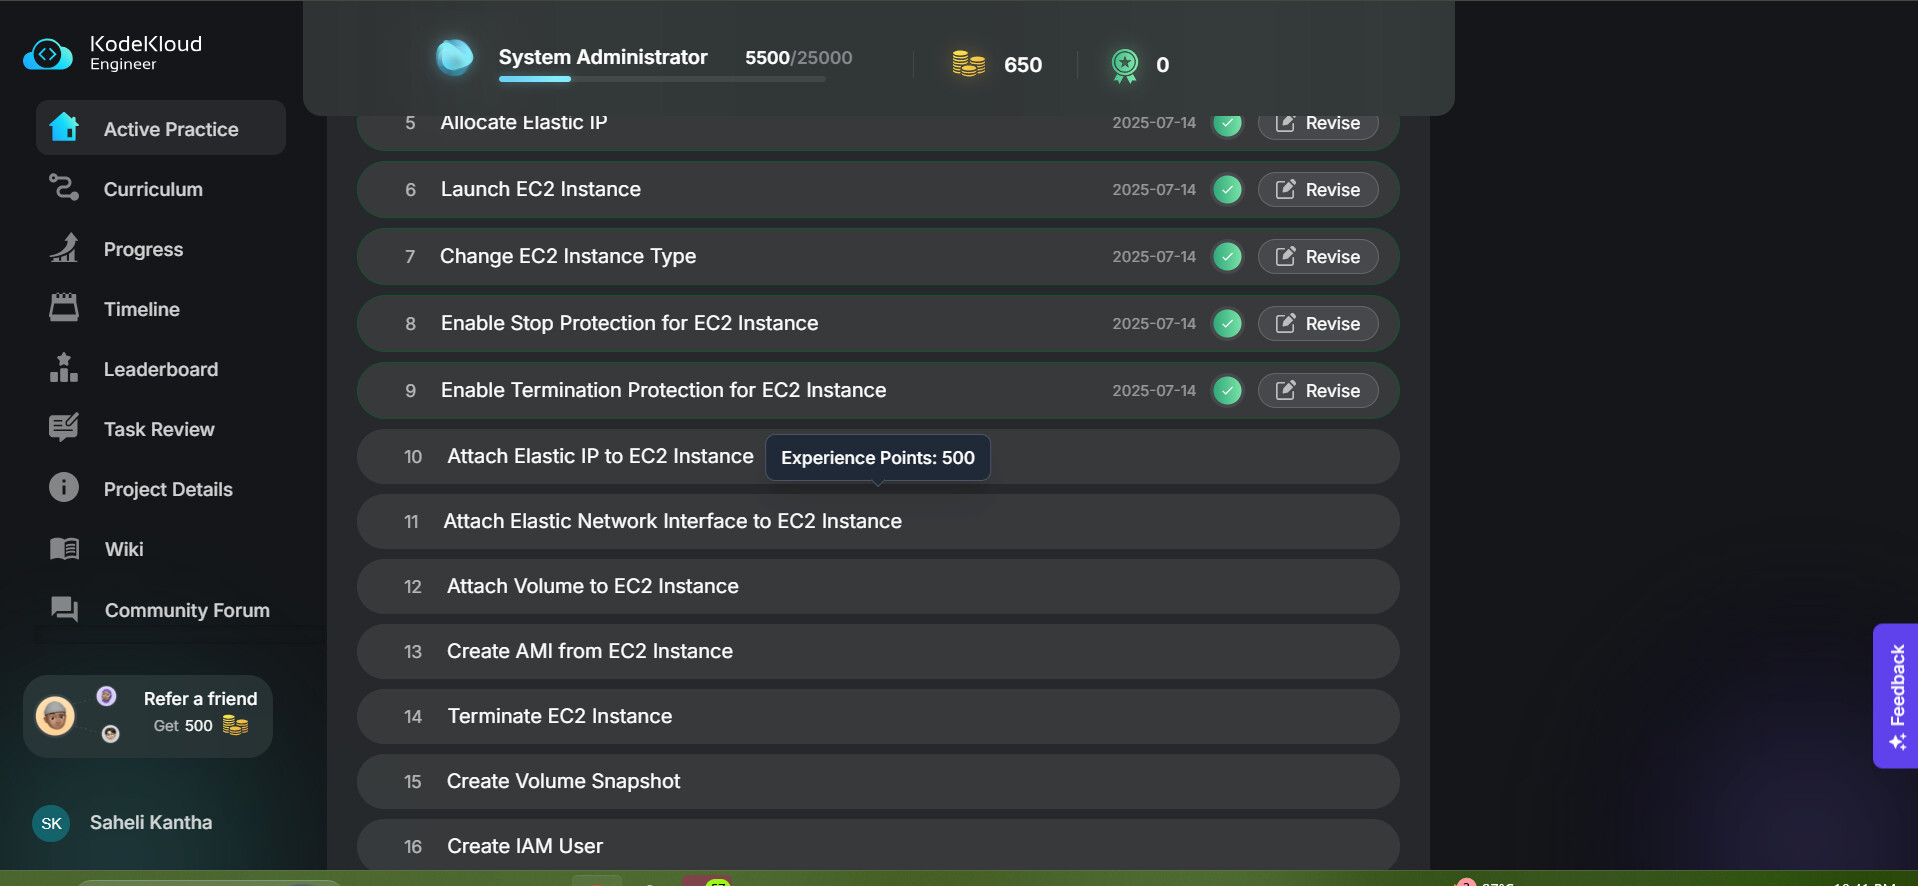Click the System Administrator progress bar

(662, 79)
